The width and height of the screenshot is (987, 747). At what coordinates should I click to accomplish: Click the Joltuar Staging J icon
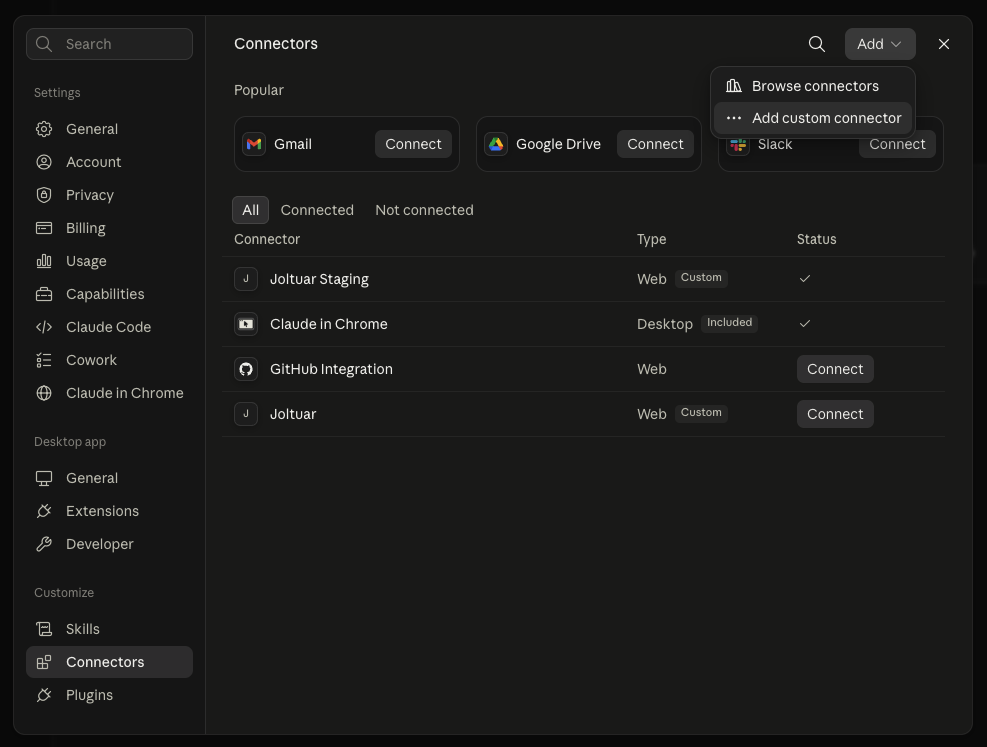(246, 279)
